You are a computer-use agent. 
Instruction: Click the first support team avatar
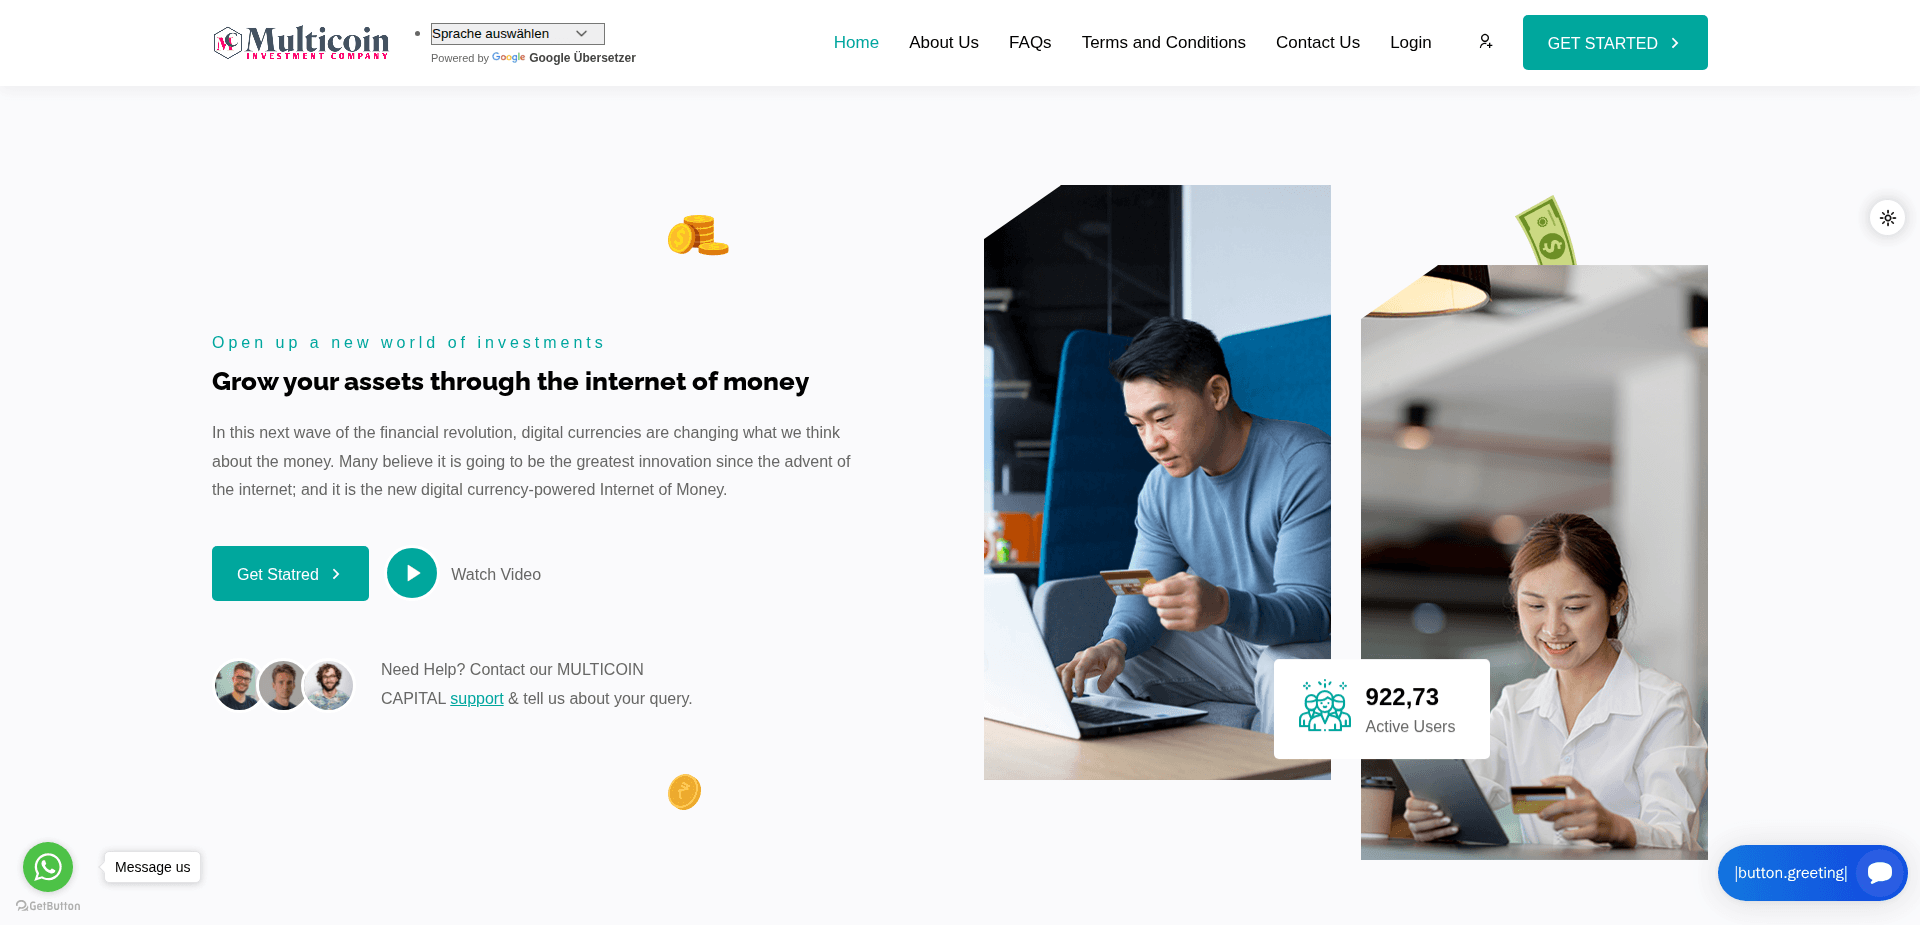(x=238, y=686)
